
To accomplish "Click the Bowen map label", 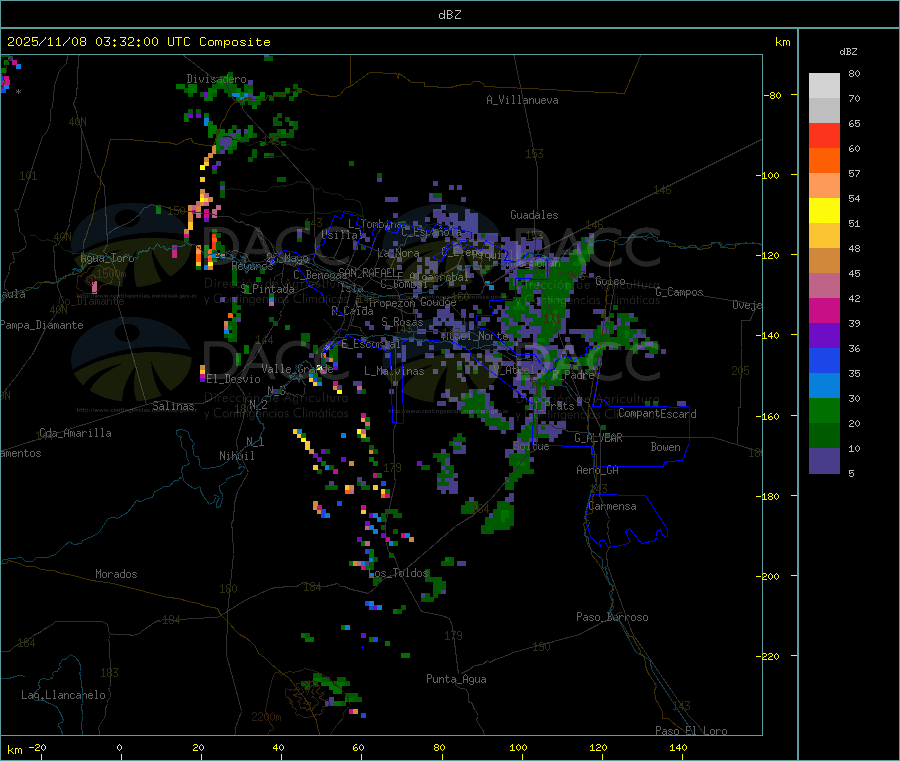I will tap(665, 447).
